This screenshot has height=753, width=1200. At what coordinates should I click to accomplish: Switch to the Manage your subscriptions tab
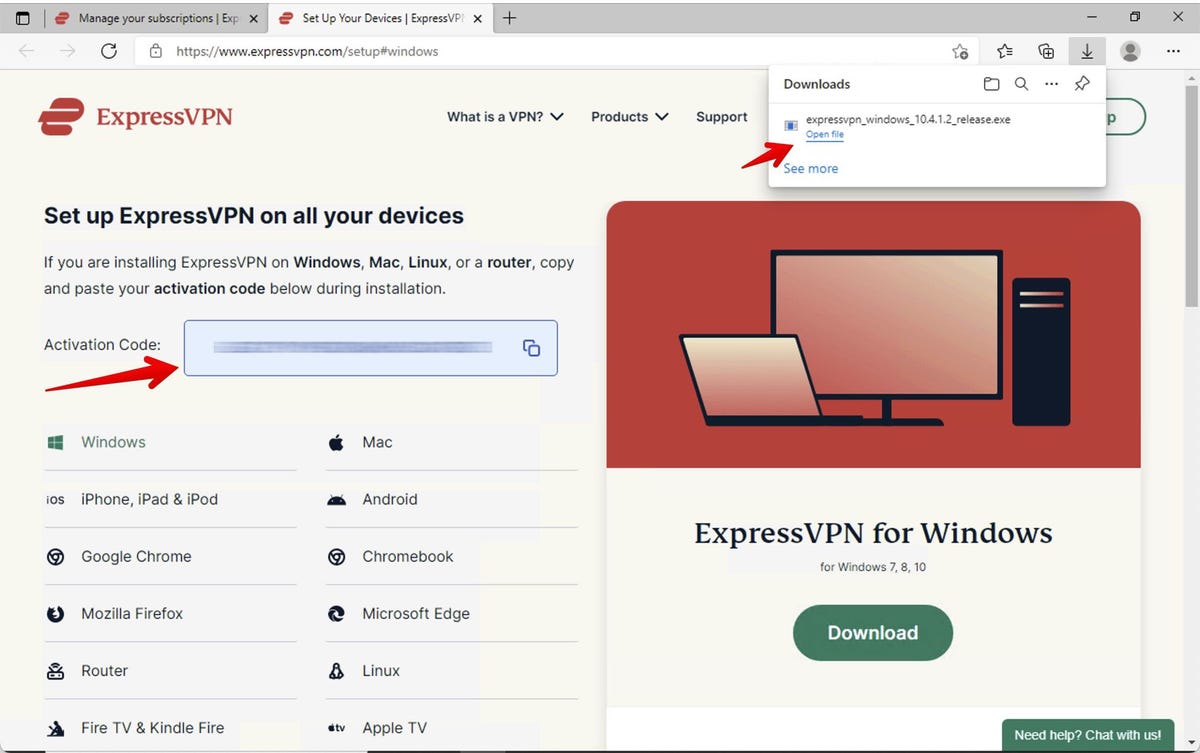[x=154, y=18]
